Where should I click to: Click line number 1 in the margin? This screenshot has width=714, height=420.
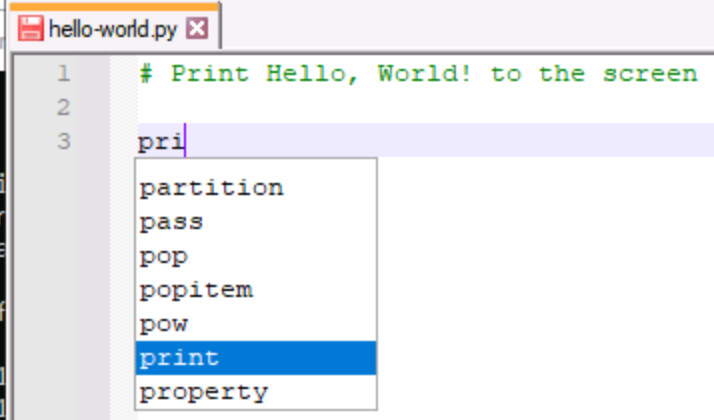pyautogui.click(x=64, y=73)
